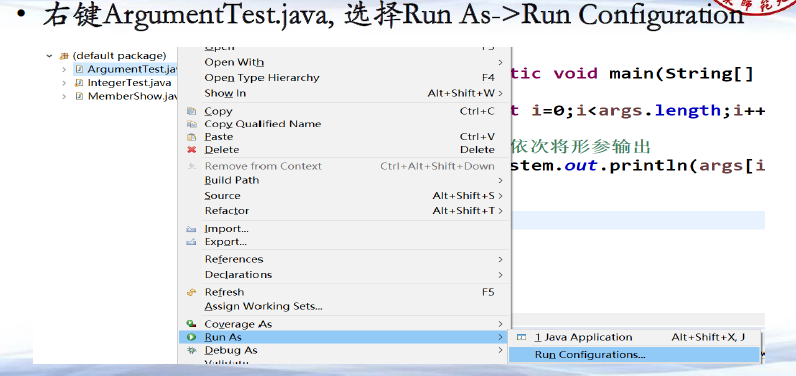Select MemberShow.java in package tree

[132, 96]
